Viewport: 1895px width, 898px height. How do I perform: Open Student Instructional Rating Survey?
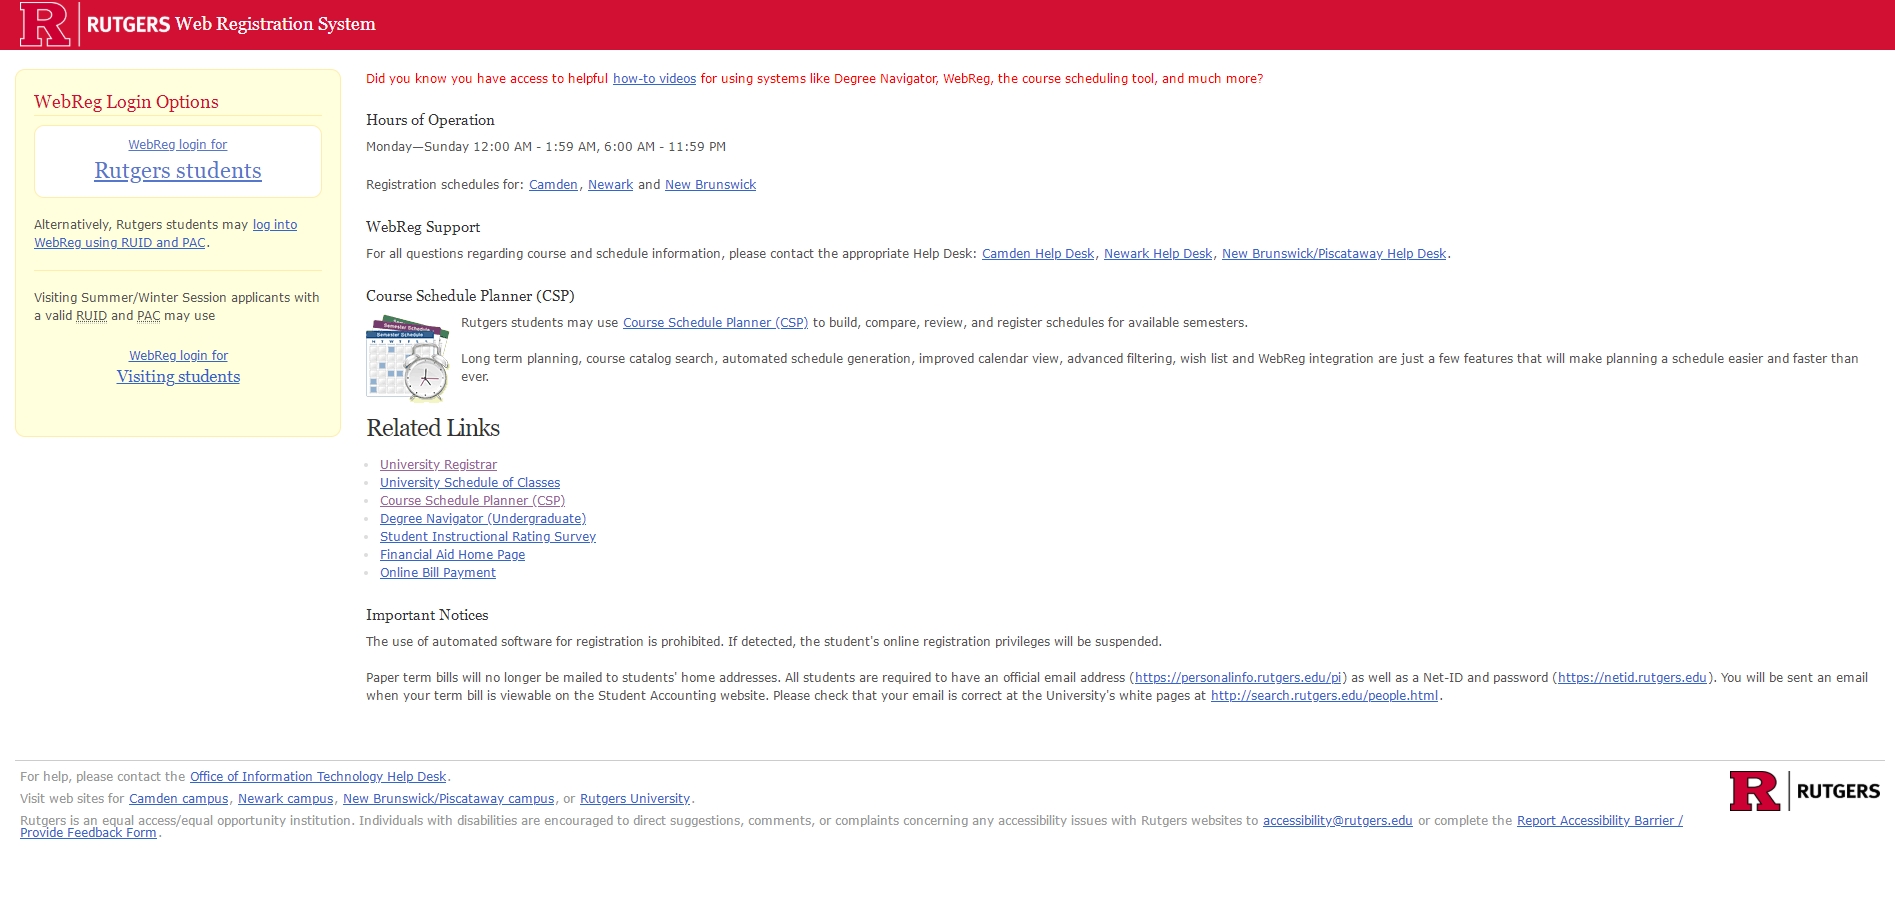[487, 537]
